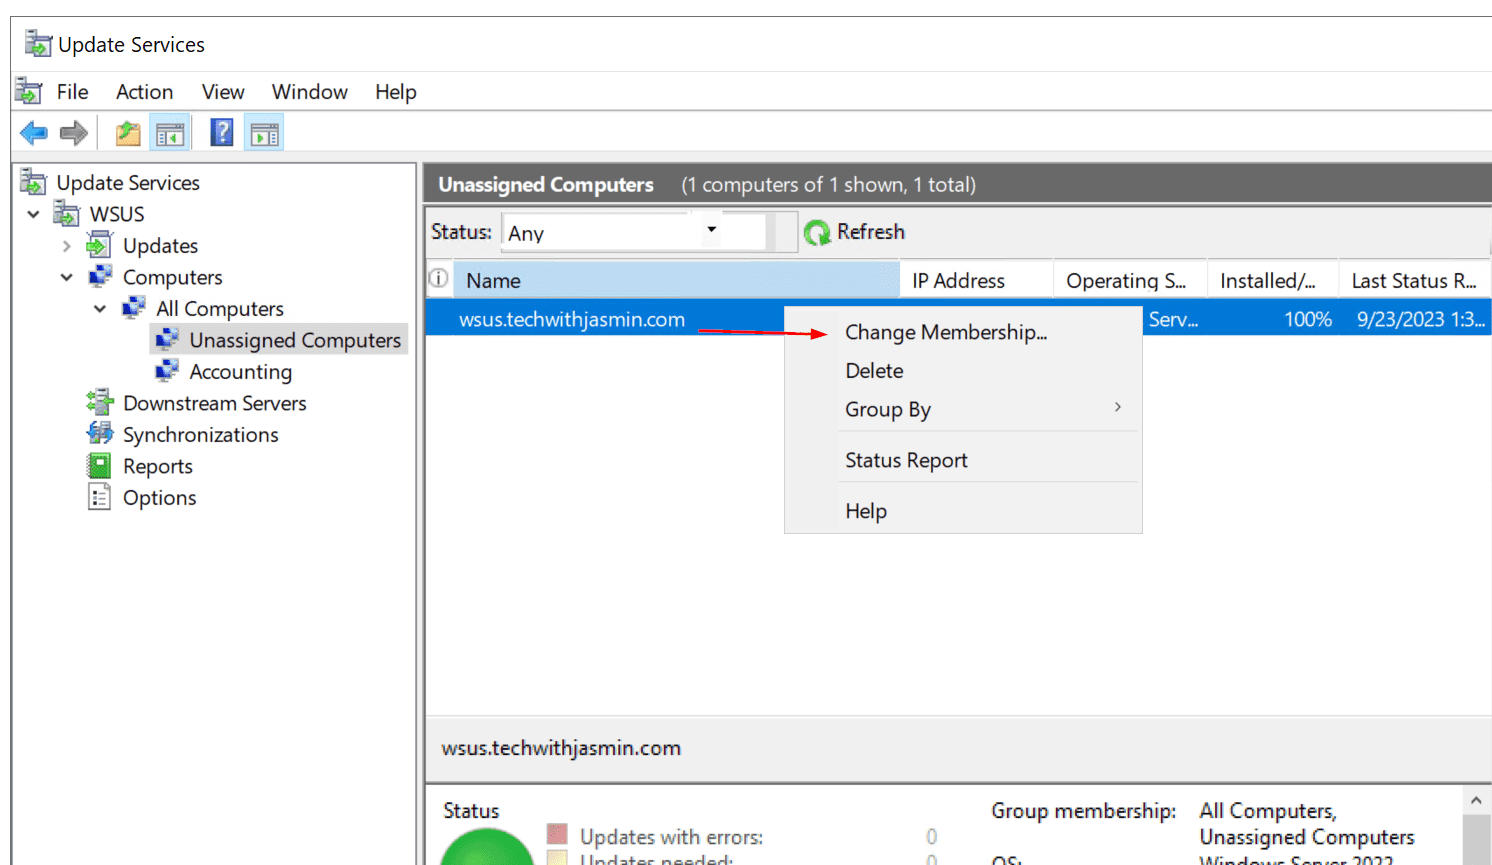Select the Accounting computer group

pyautogui.click(x=241, y=372)
